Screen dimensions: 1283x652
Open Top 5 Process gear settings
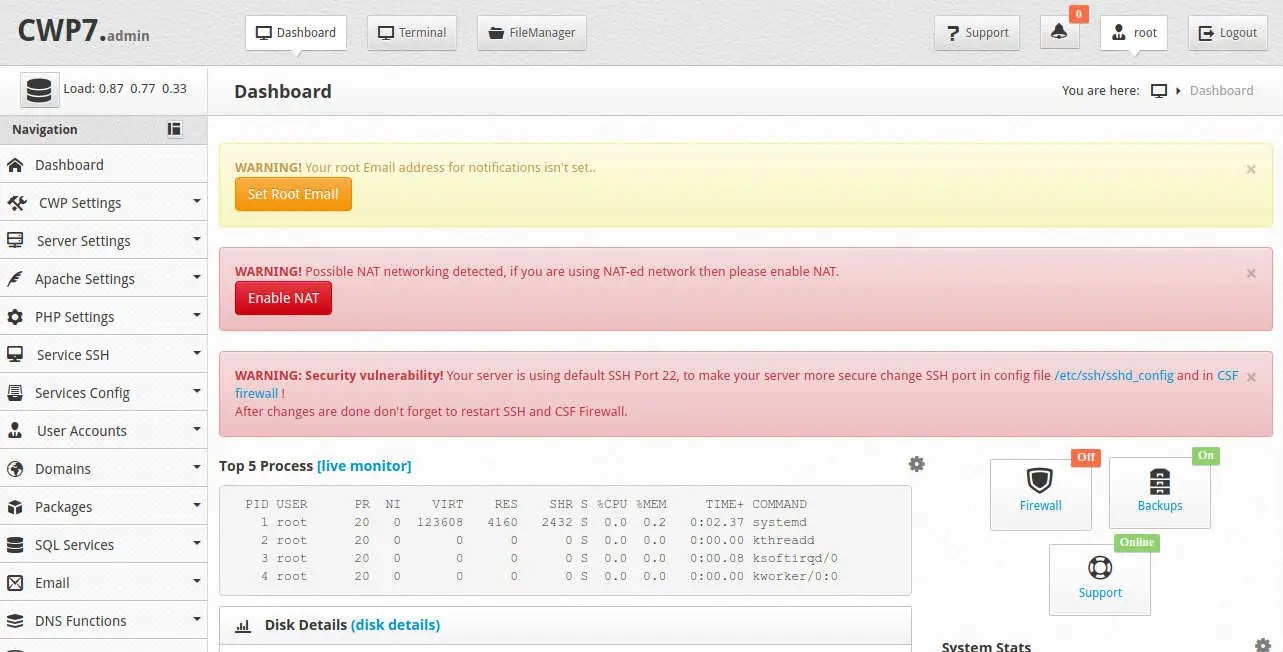coord(916,464)
